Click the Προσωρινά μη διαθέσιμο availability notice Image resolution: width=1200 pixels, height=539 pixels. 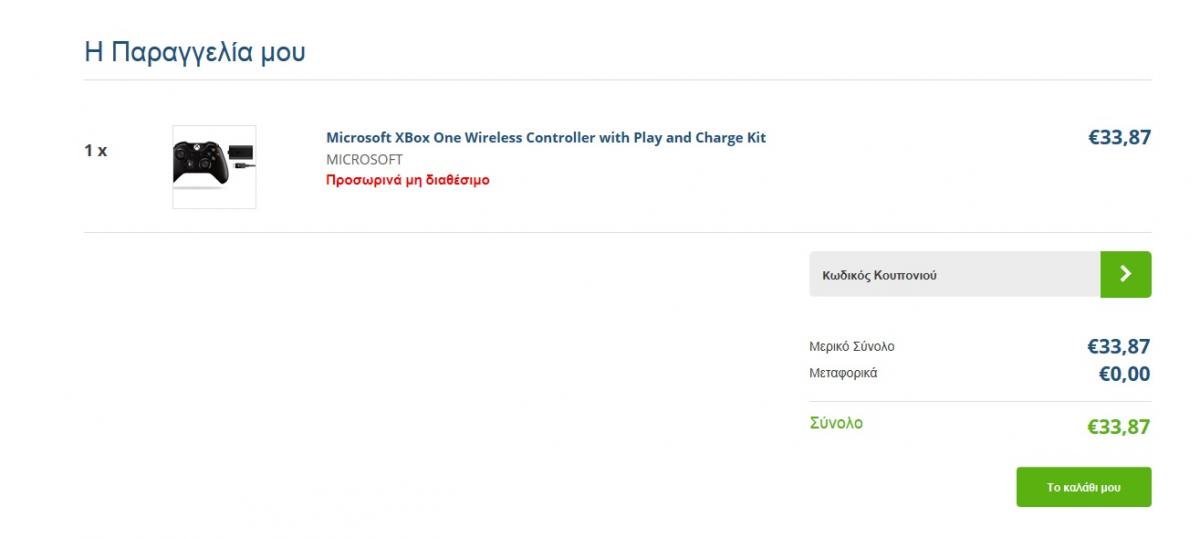coord(408,181)
